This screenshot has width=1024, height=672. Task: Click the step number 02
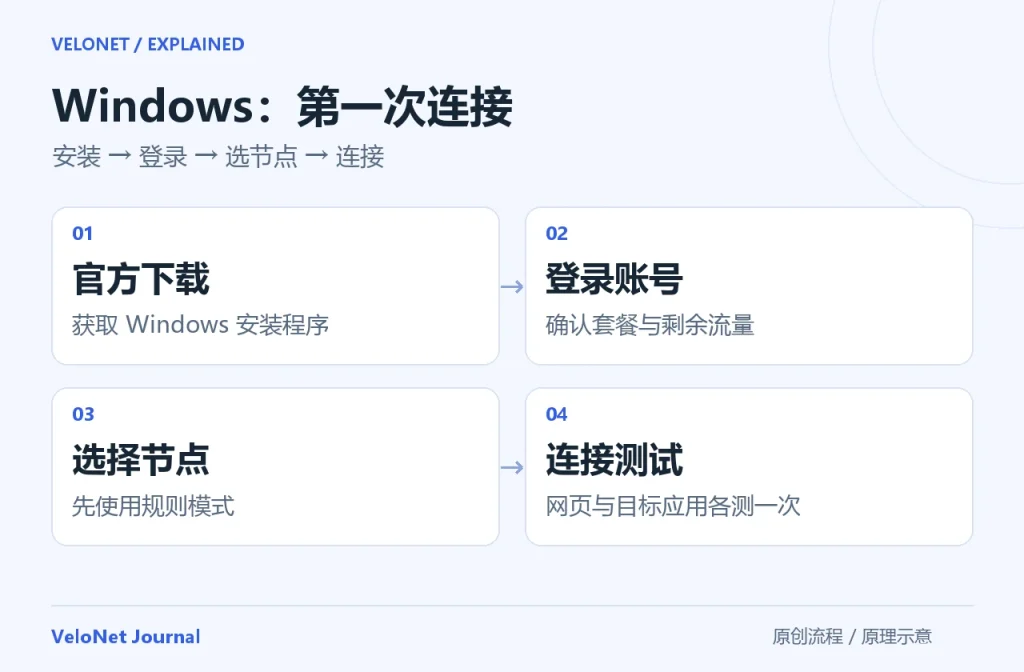click(x=556, y=233)
